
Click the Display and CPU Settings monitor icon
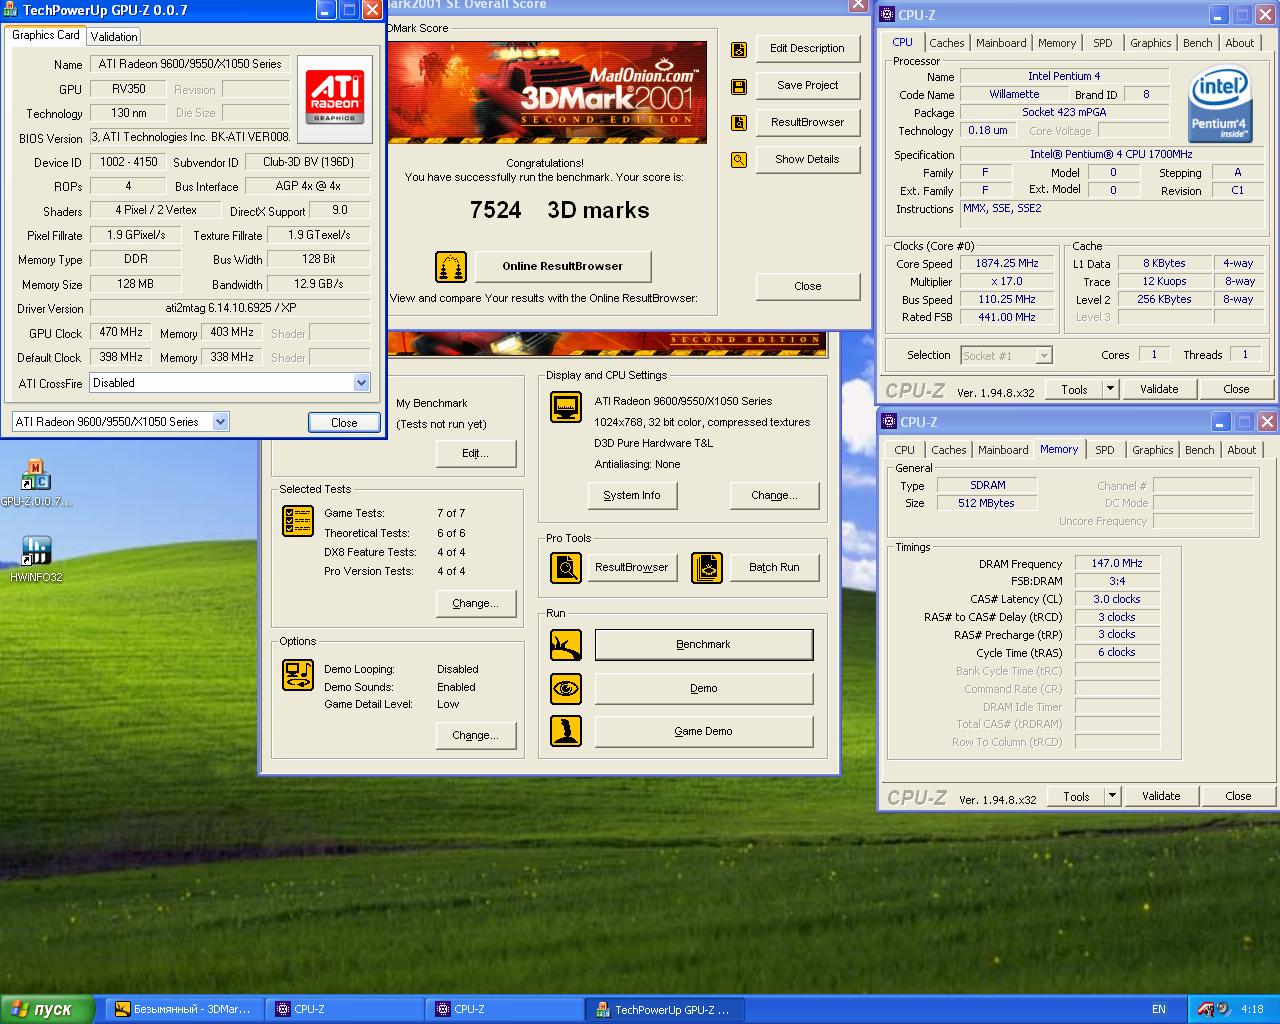(567, 408)
